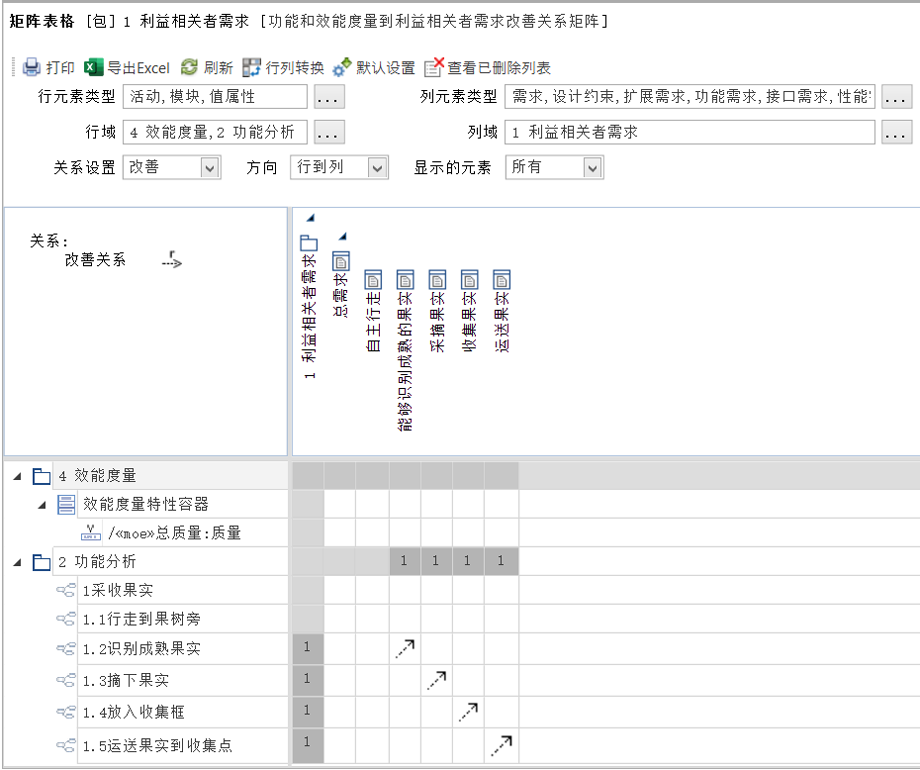The height and width of the screenshot is (770, 920).
Task: Click the 列域 利益相关者需求 input field
Action: pos(690,132)
